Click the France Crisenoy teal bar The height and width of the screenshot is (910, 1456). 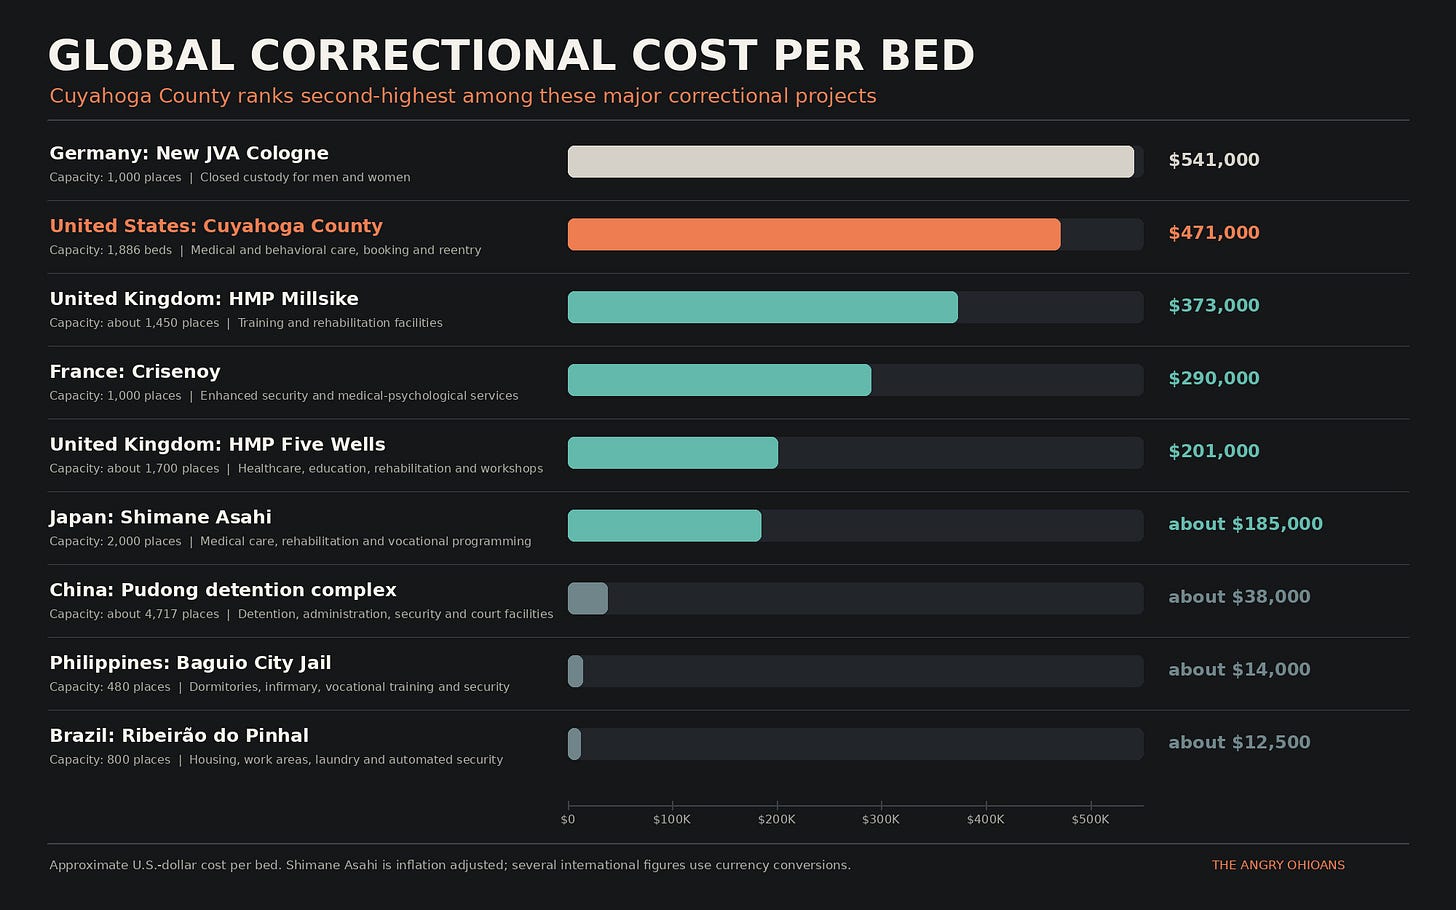pos(719,380)
